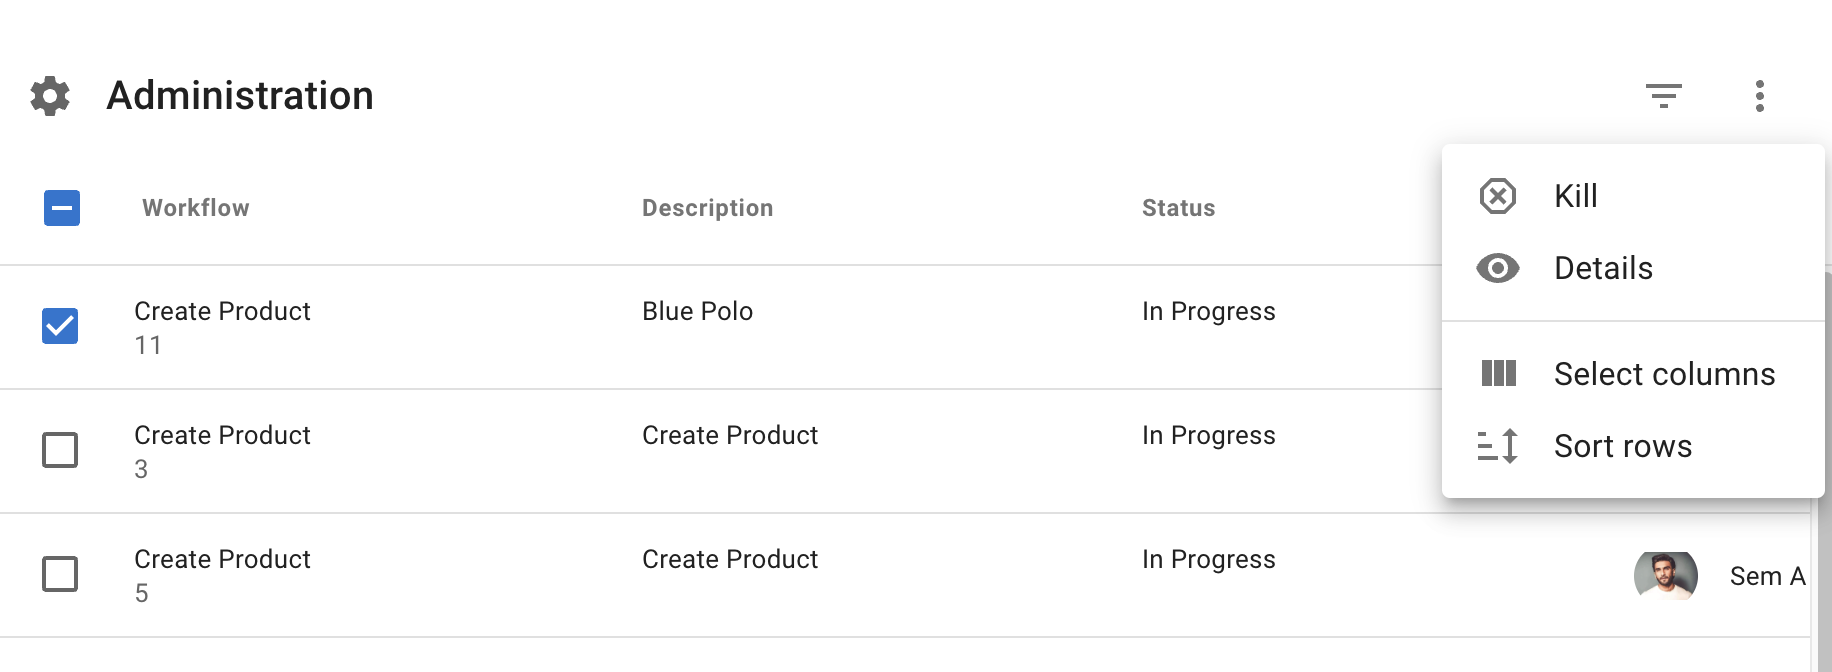Click the Blue Polo description cell

click(x=697, y=312)
